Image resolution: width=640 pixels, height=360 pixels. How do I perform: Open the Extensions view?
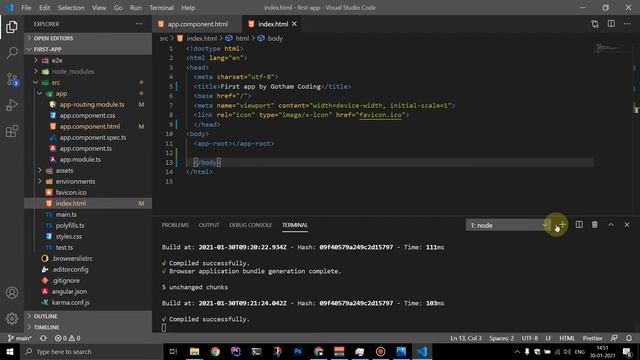coord(12,131)
